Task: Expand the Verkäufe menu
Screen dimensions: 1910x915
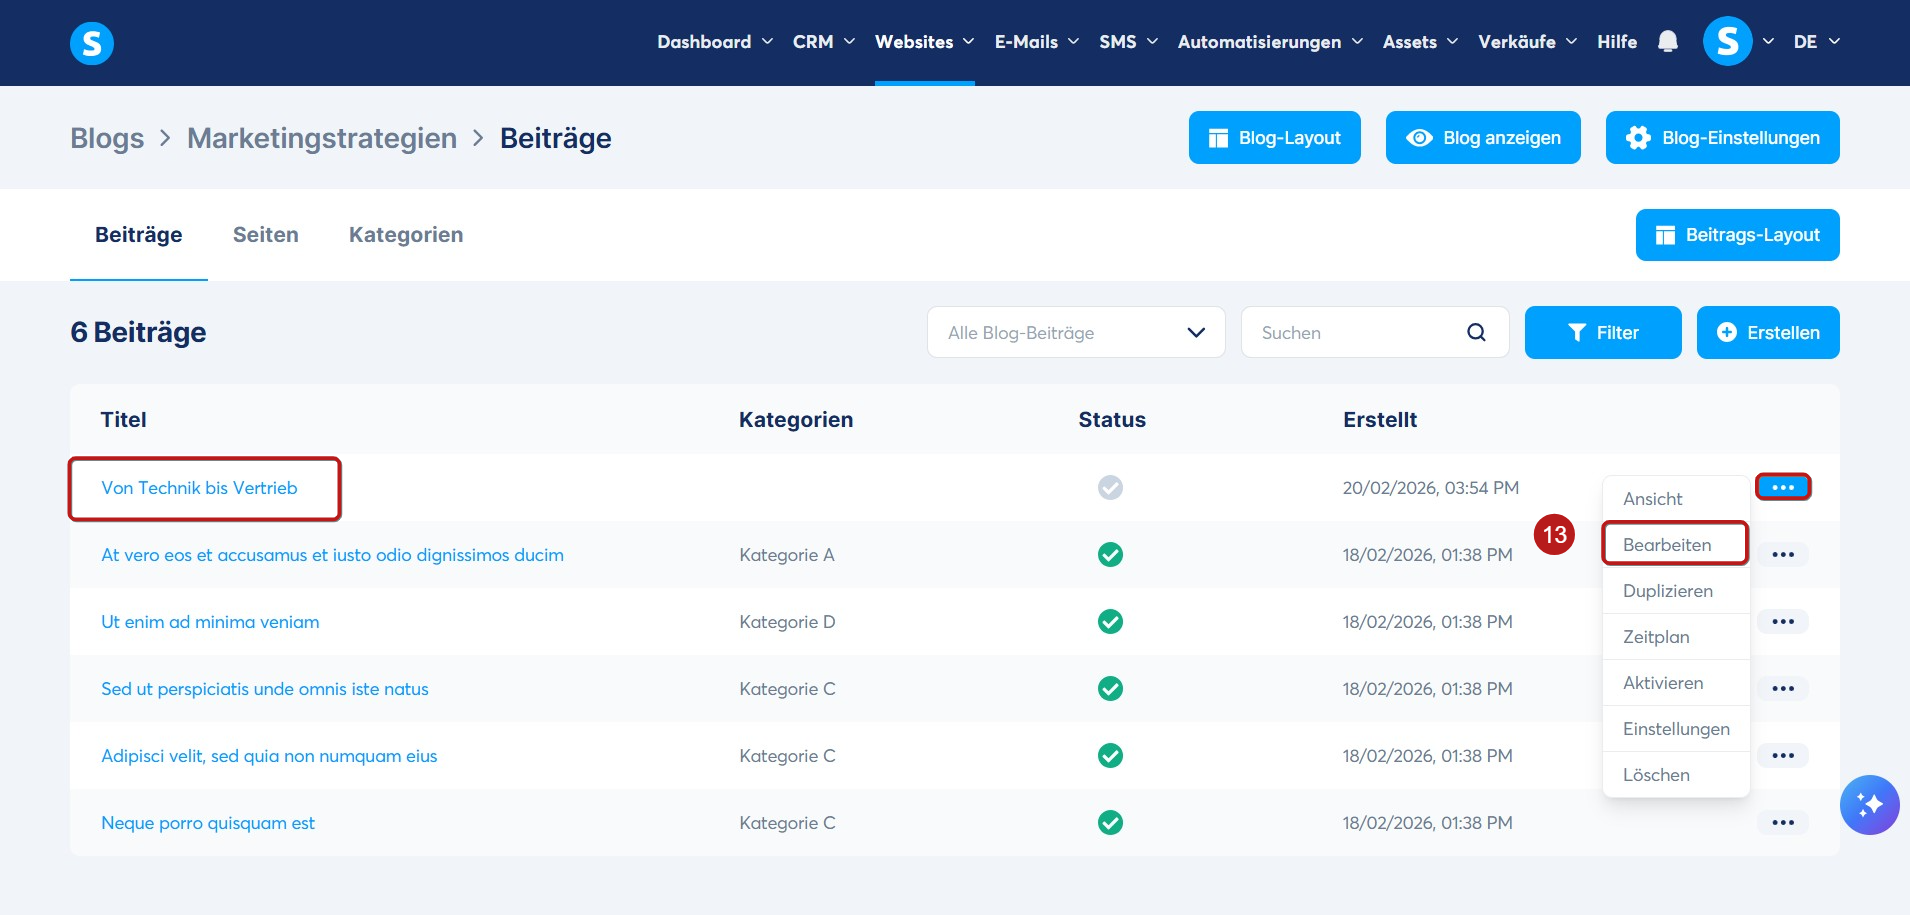Action: pos(1528,42)
